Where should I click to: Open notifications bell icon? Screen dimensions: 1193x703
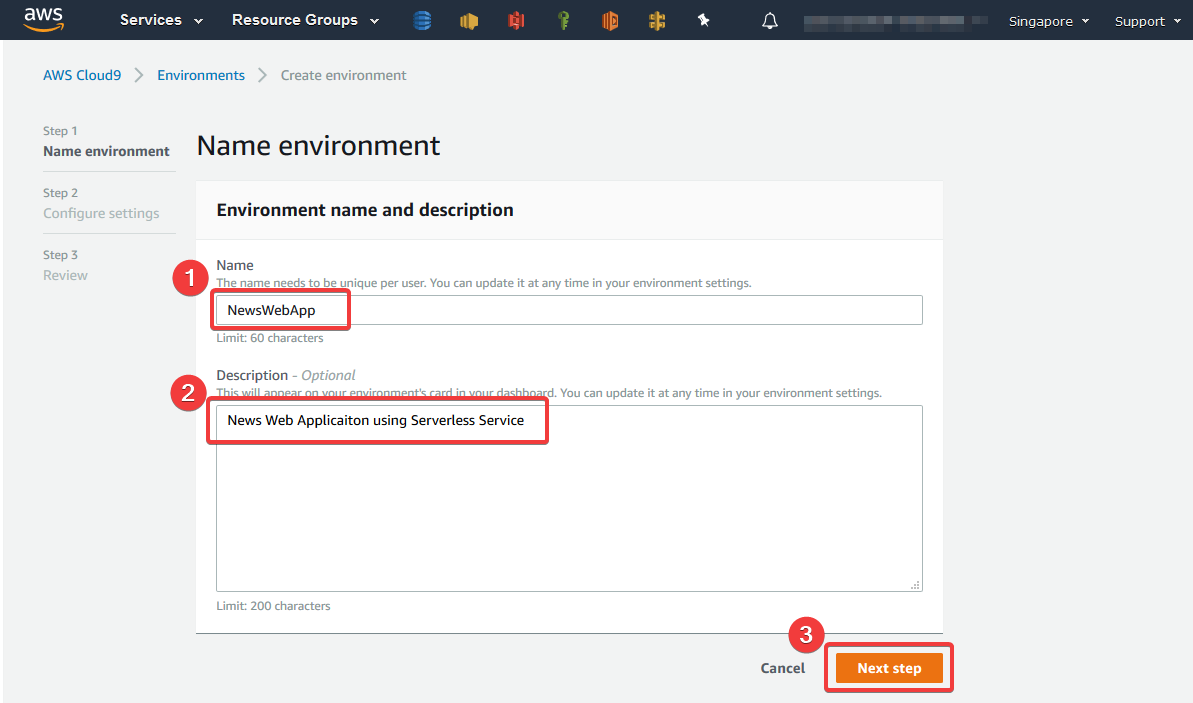click(770, 21)
